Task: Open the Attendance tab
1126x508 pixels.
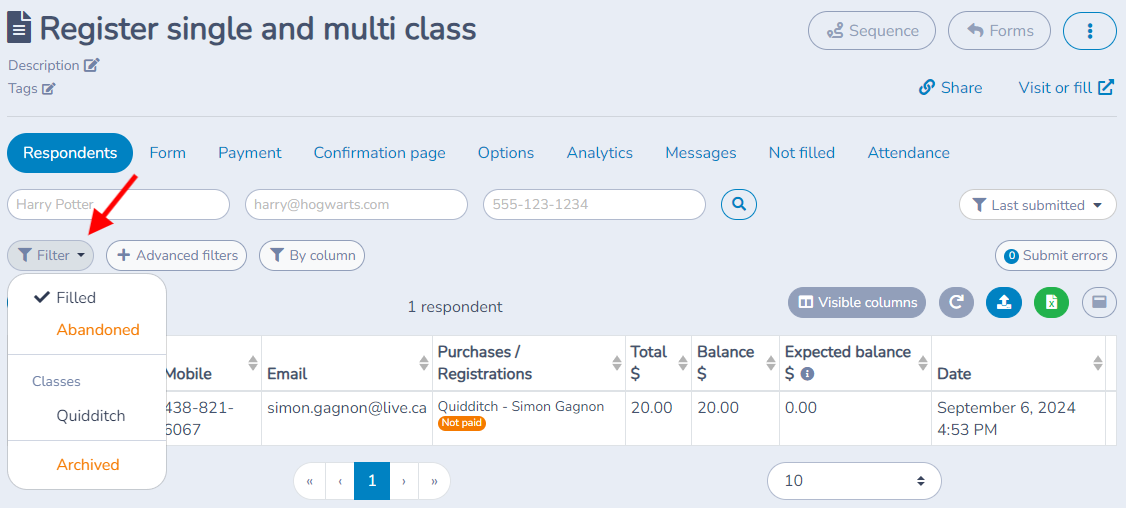Action: (x=908, y=153)
